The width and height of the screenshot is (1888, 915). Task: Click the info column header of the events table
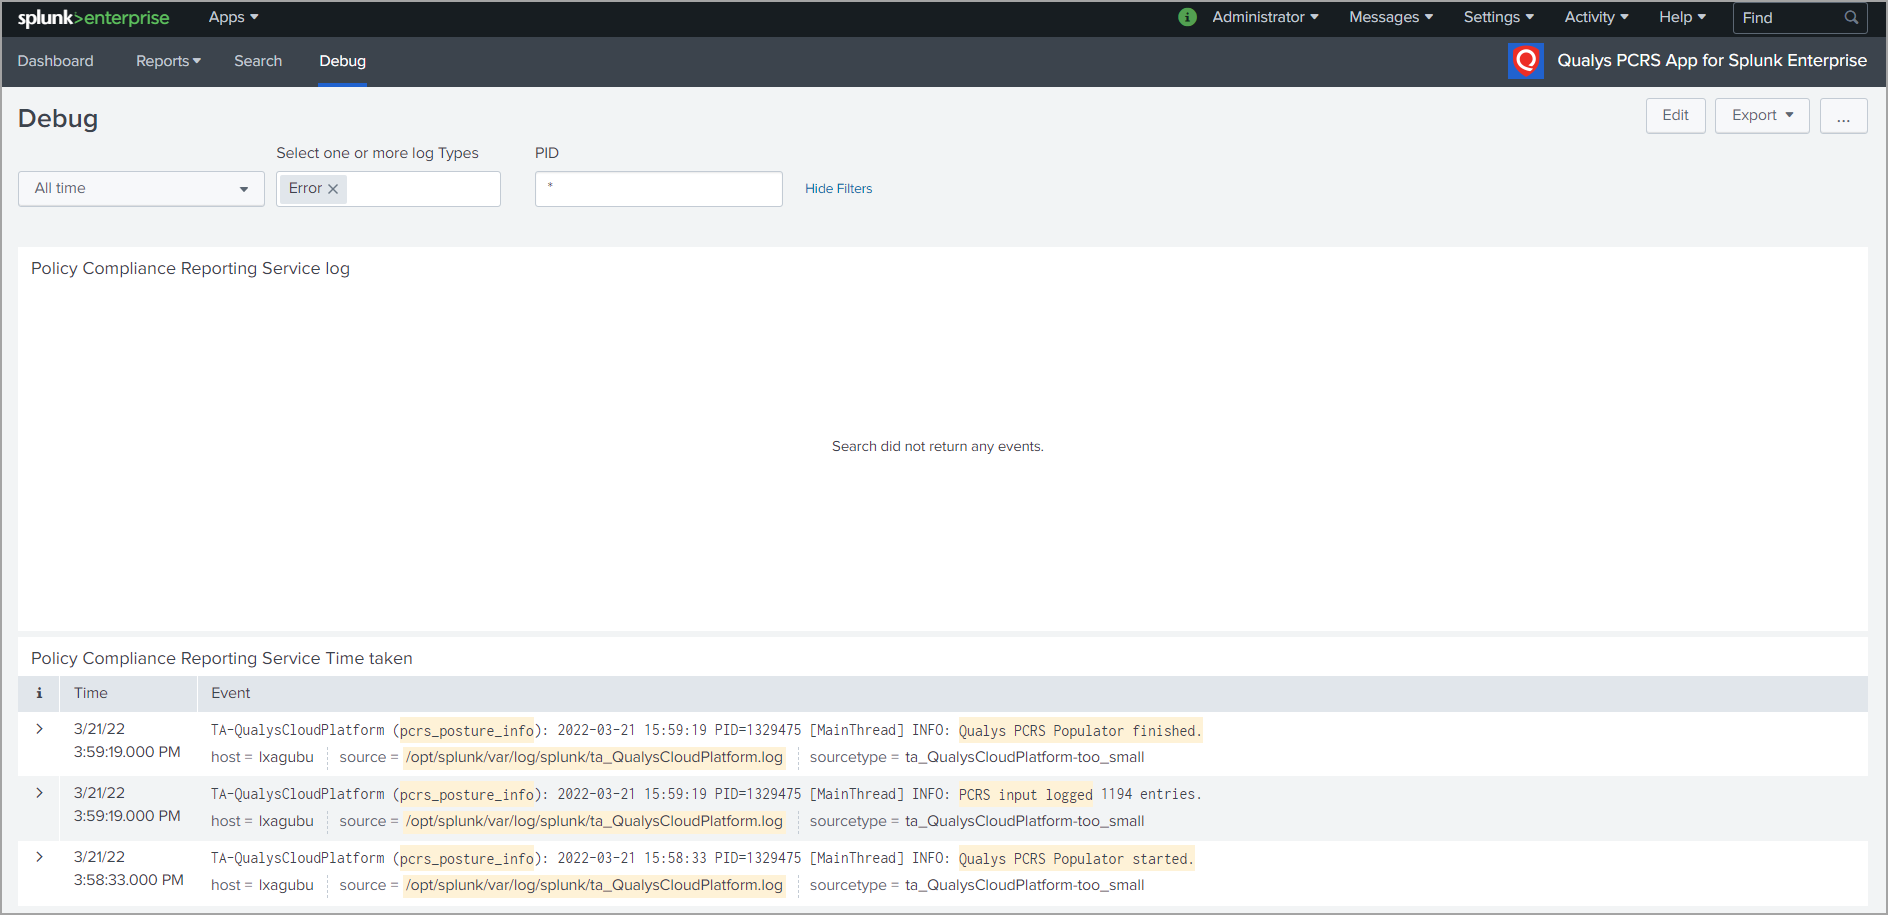pyautogui.click(x=39, y=693)
